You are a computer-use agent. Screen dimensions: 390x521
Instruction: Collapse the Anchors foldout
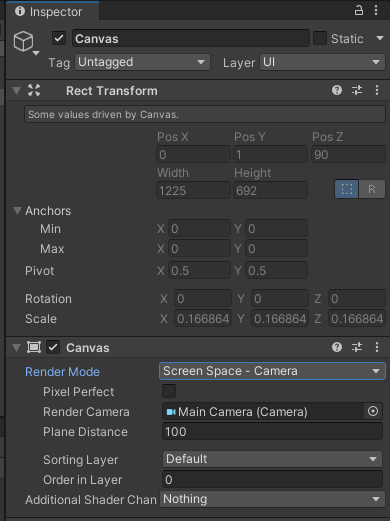pos(17,210)
